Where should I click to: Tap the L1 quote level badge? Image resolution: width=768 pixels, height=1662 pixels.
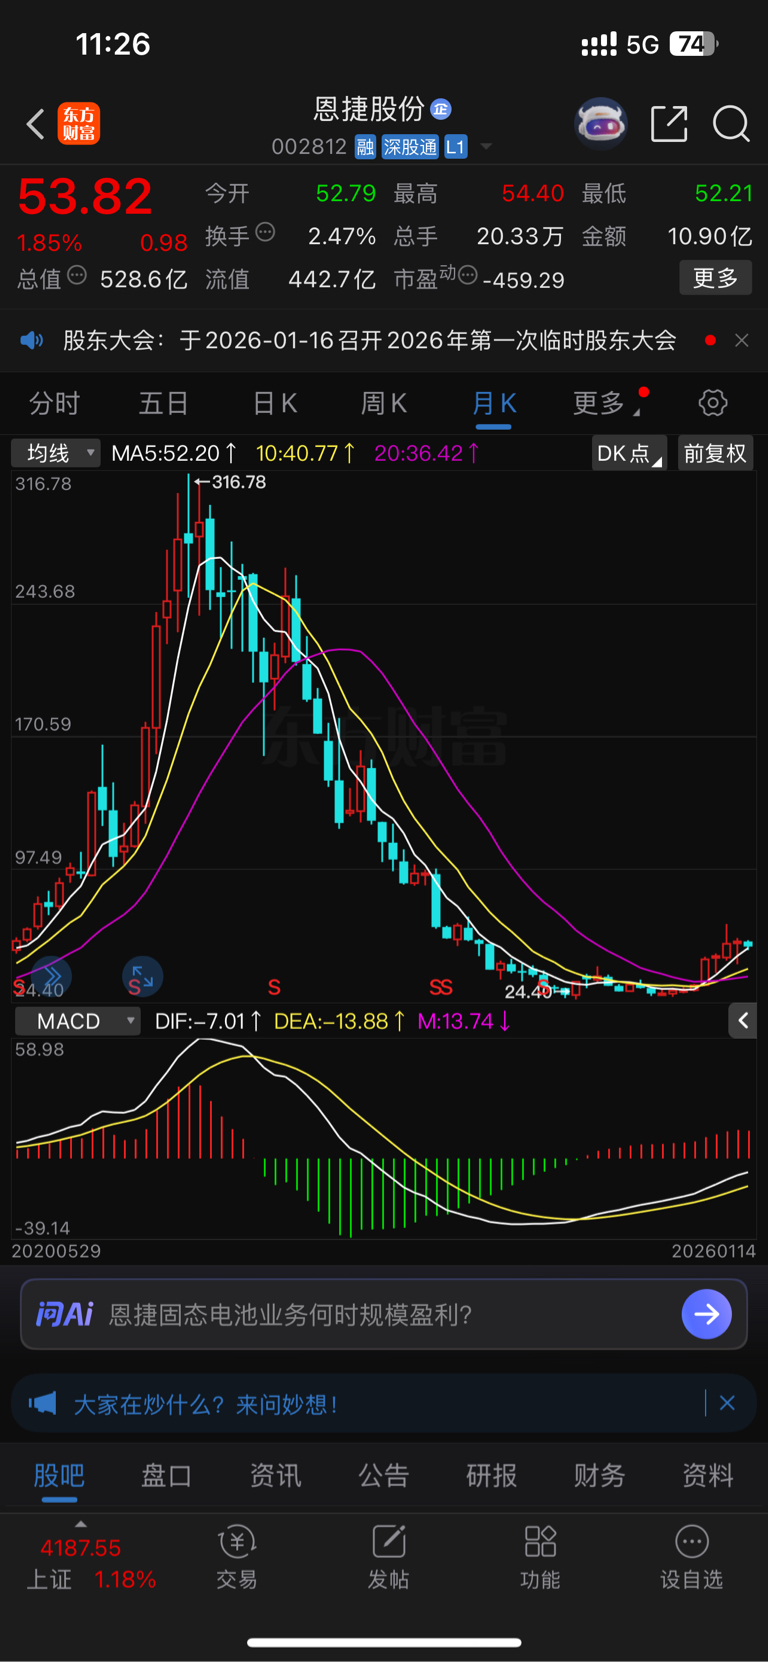[x=455, y=147]
